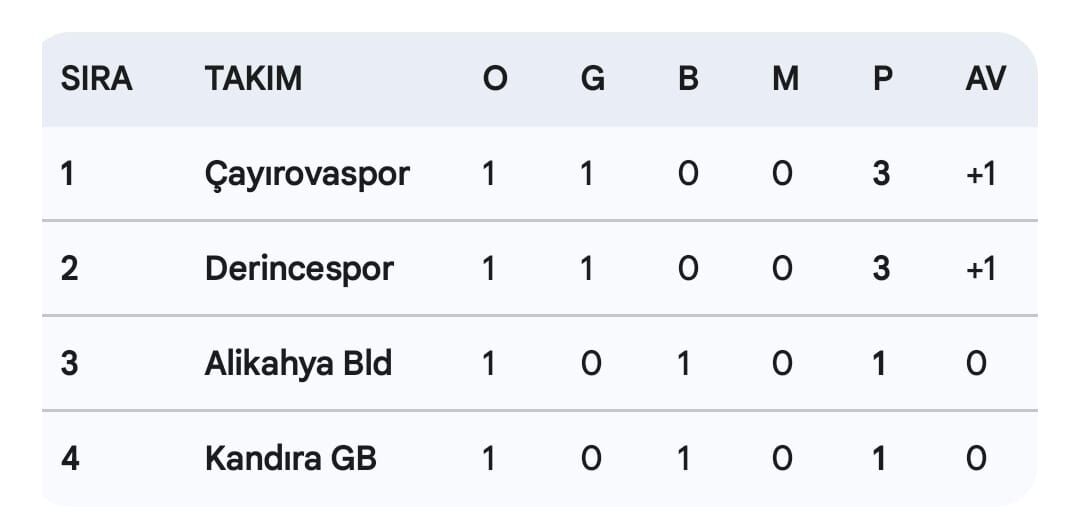Click the AV goal-difference column header
The image size is (1079, 514).
click(985, 79)
